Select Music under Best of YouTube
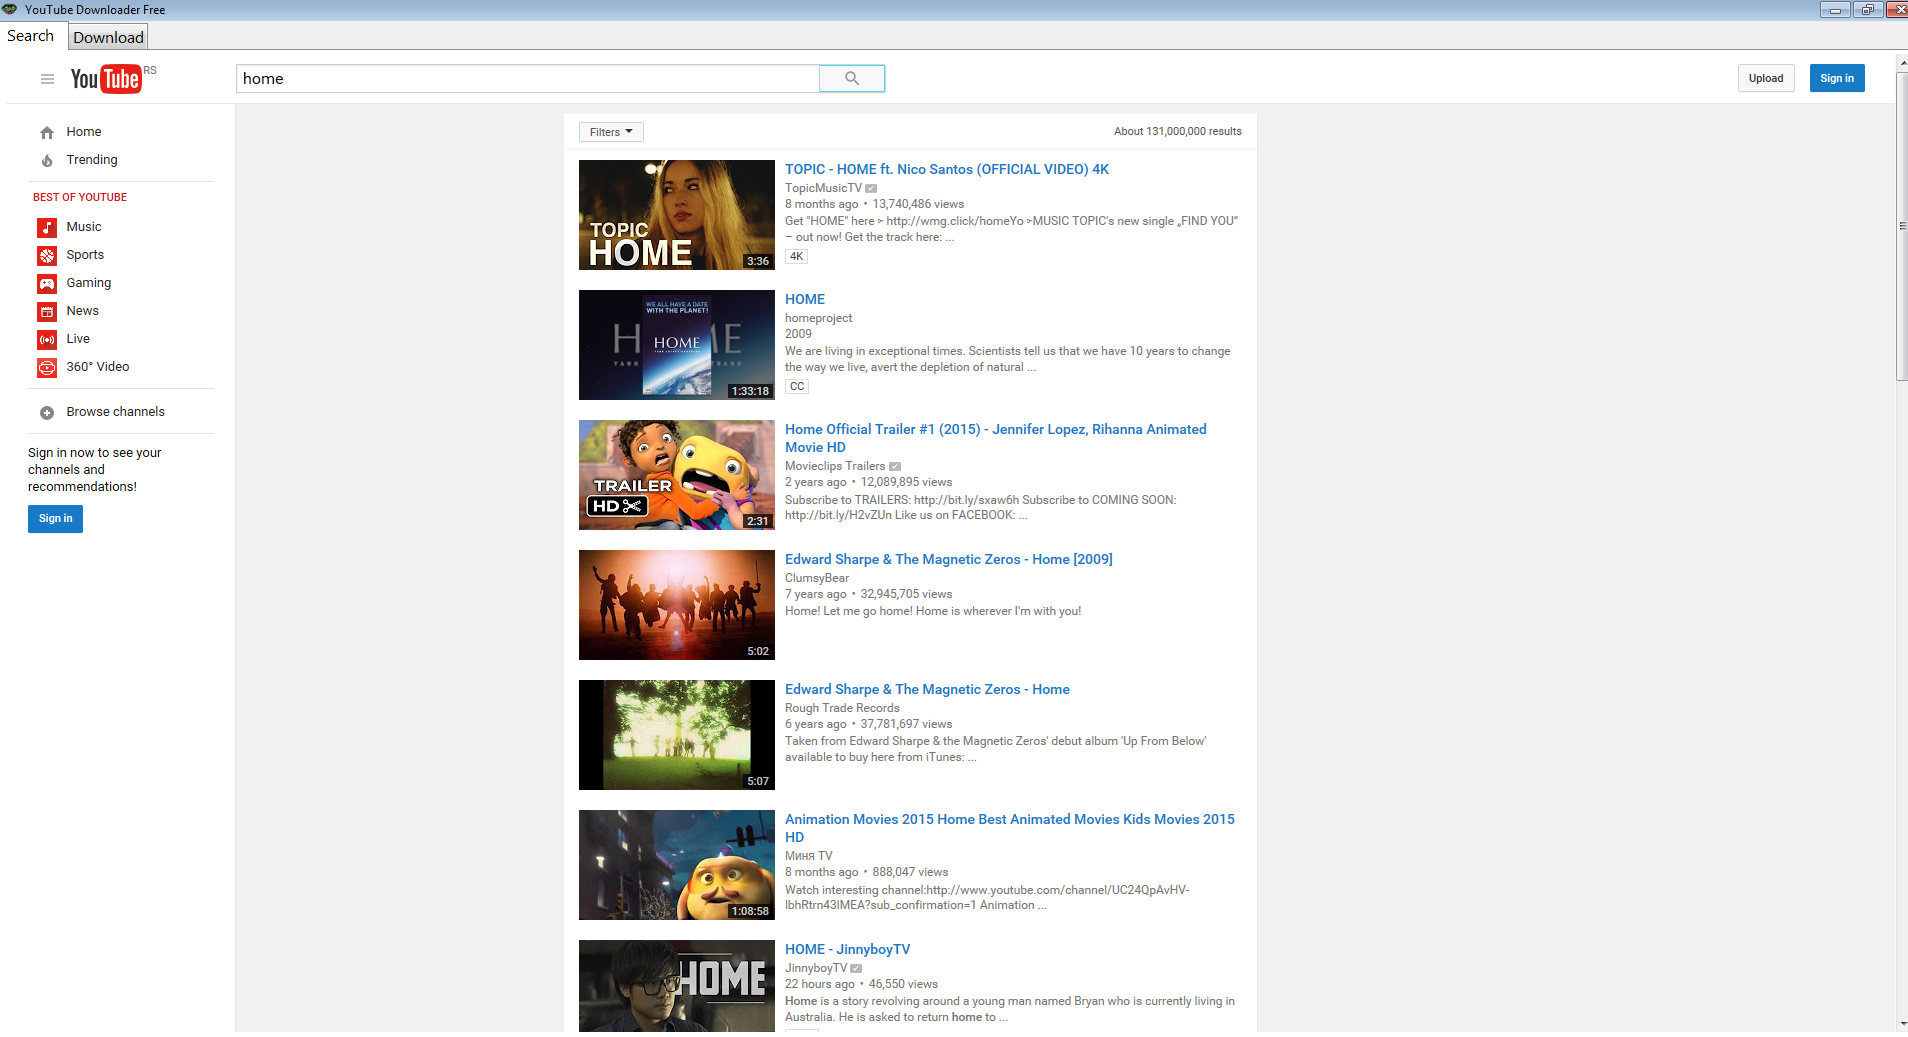1908x1037 pixels. (84, 227)
